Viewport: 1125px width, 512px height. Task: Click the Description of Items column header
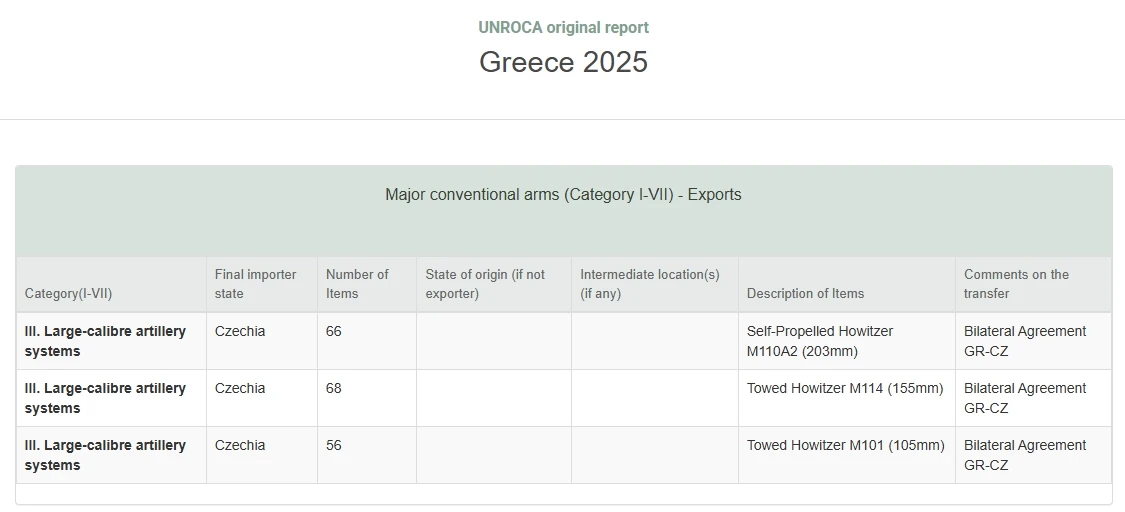(x=805, y=293)
